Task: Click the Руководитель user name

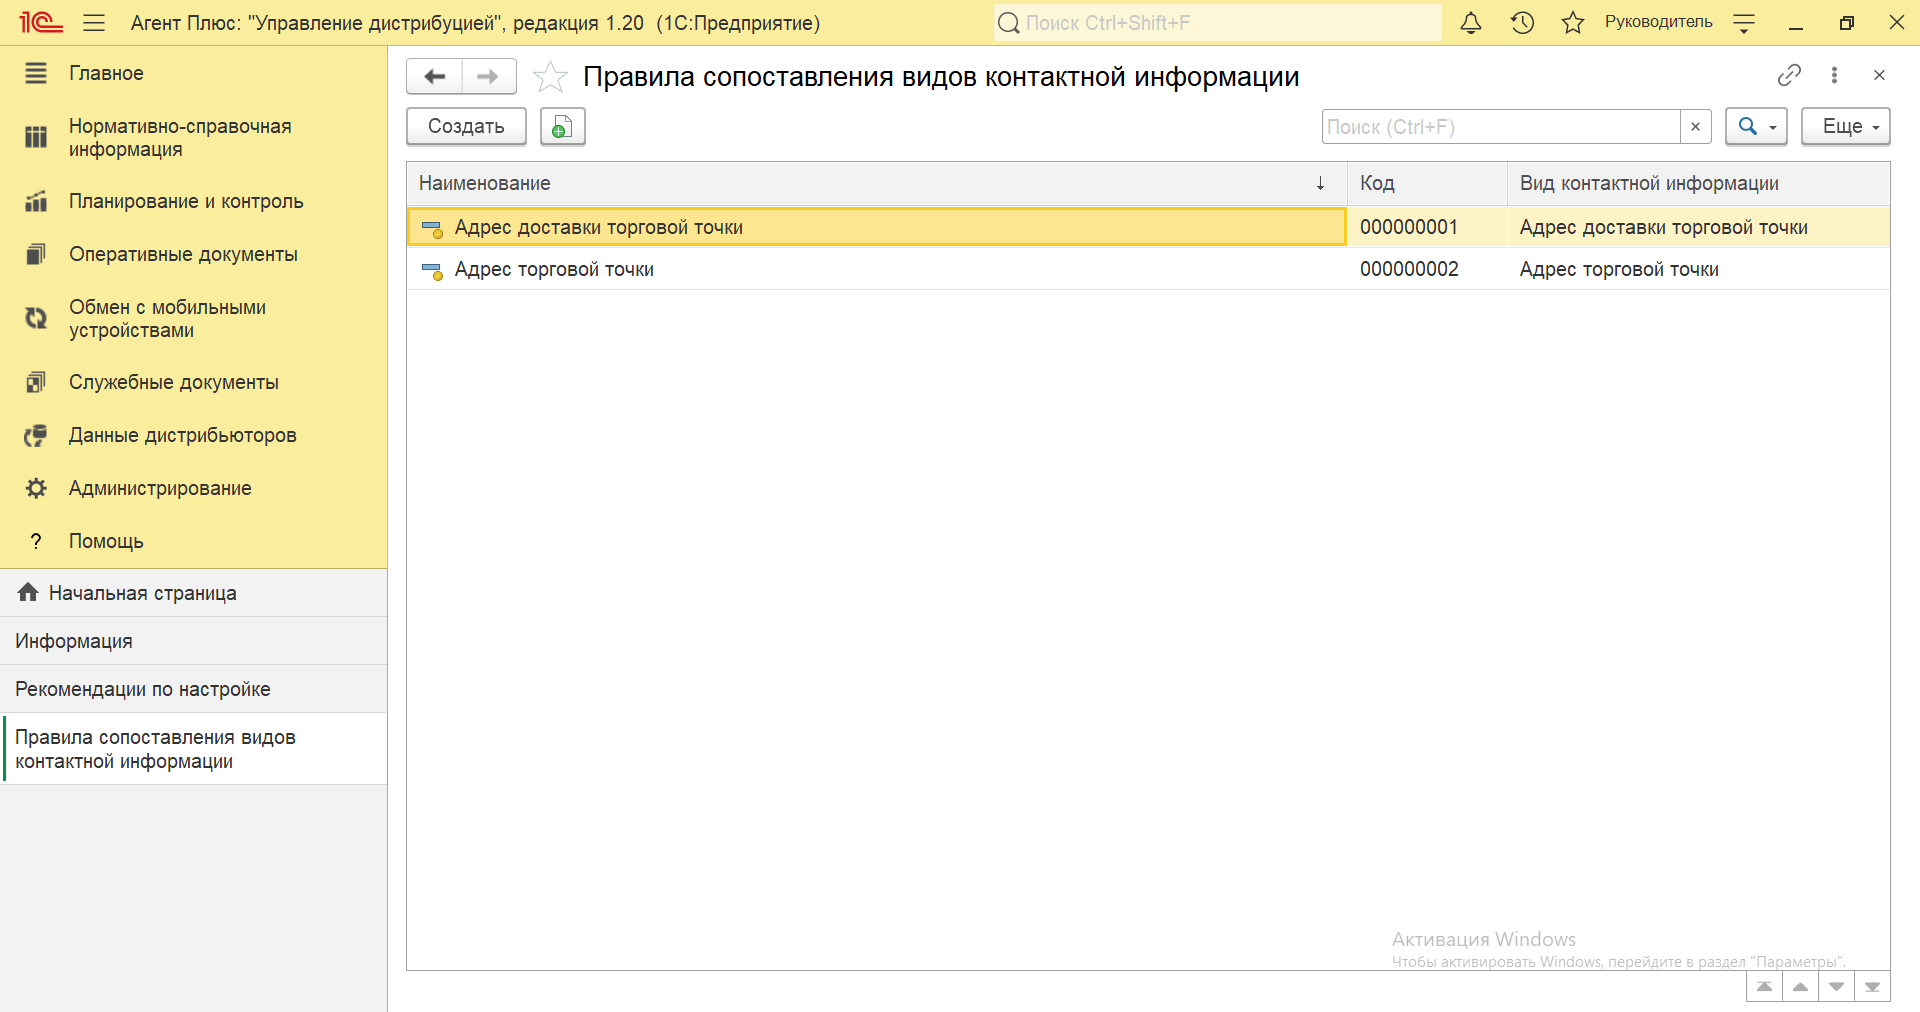Action: tap(1658, 22)
